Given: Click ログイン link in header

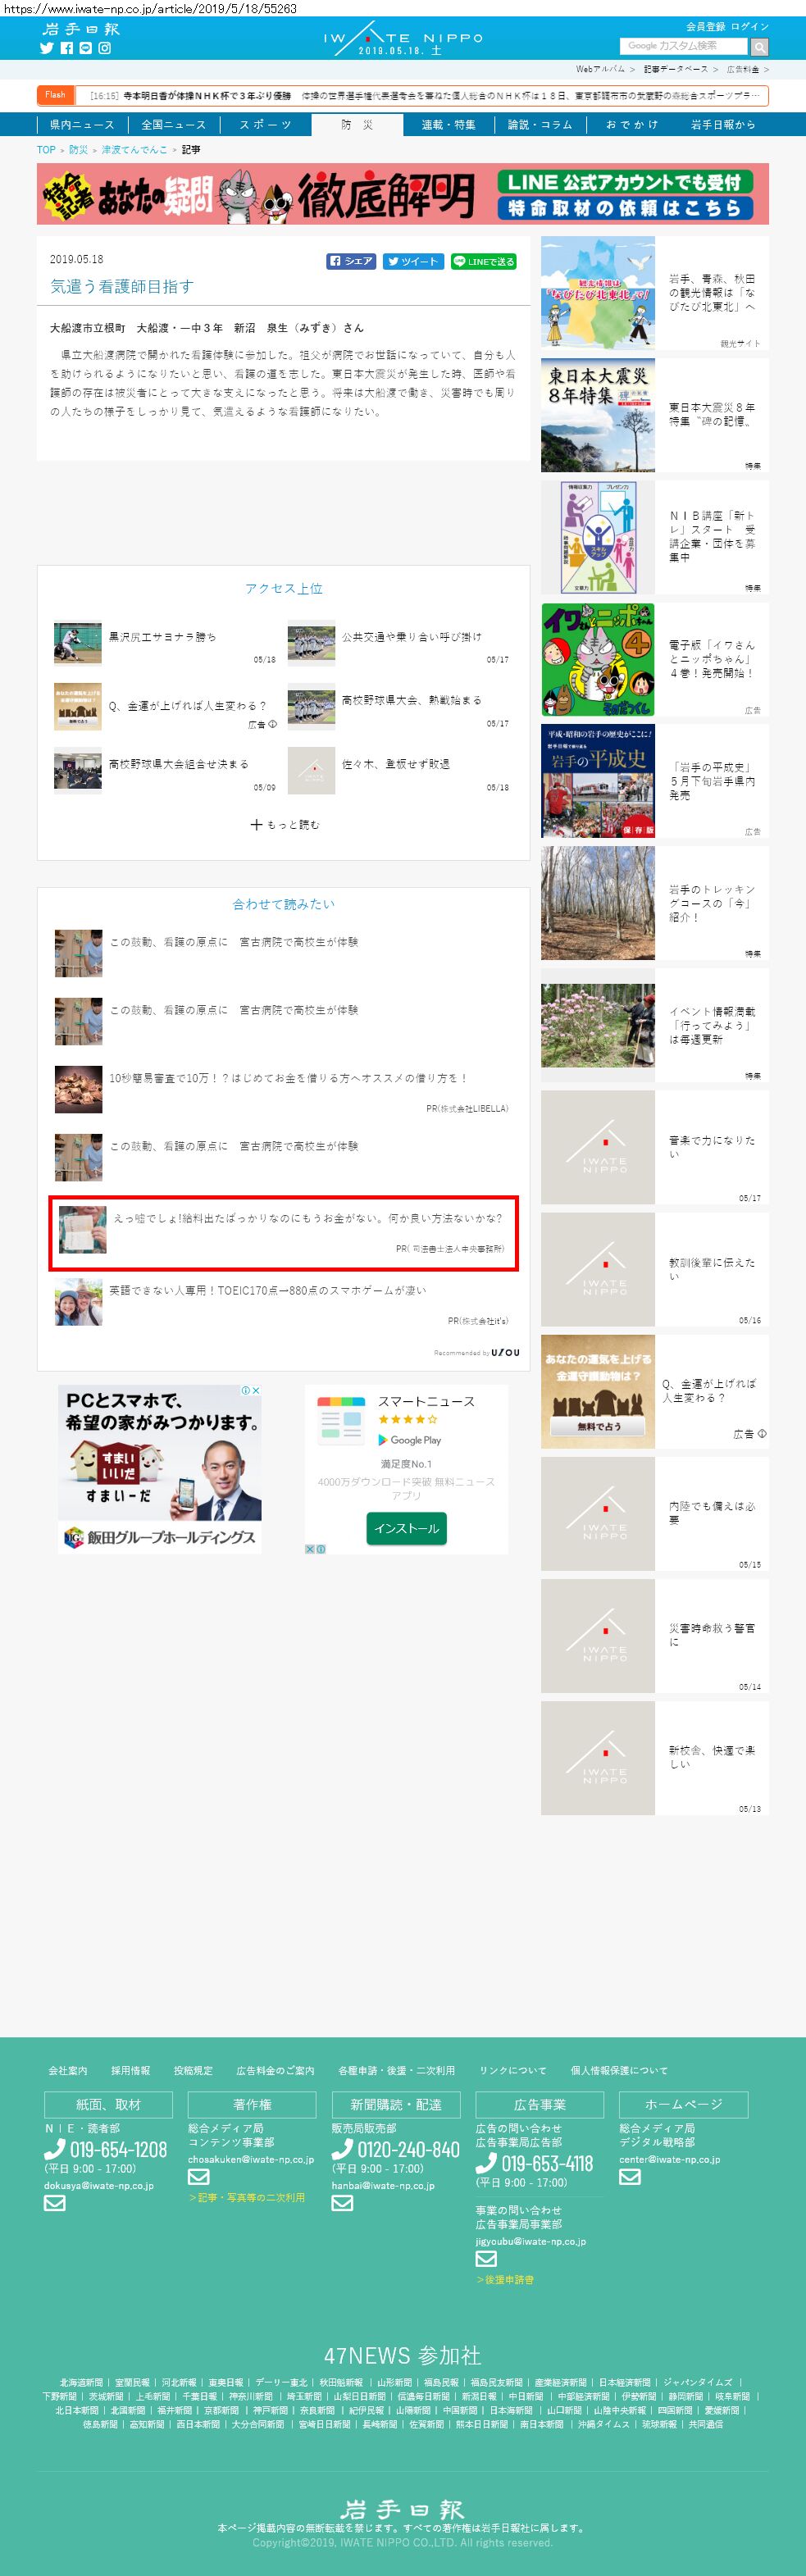Looking at the screenshot, I should [x=750, y=27].
